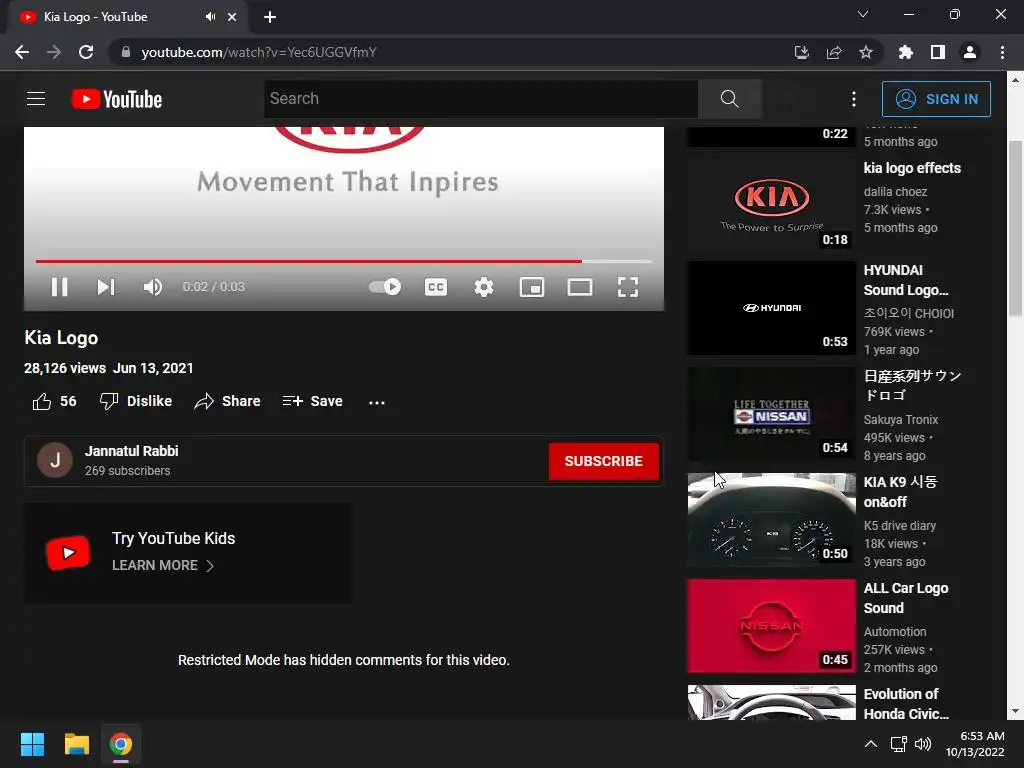Open more actions ellipsis below video
Screen dimensions: 1024x768
pos(377,402)
